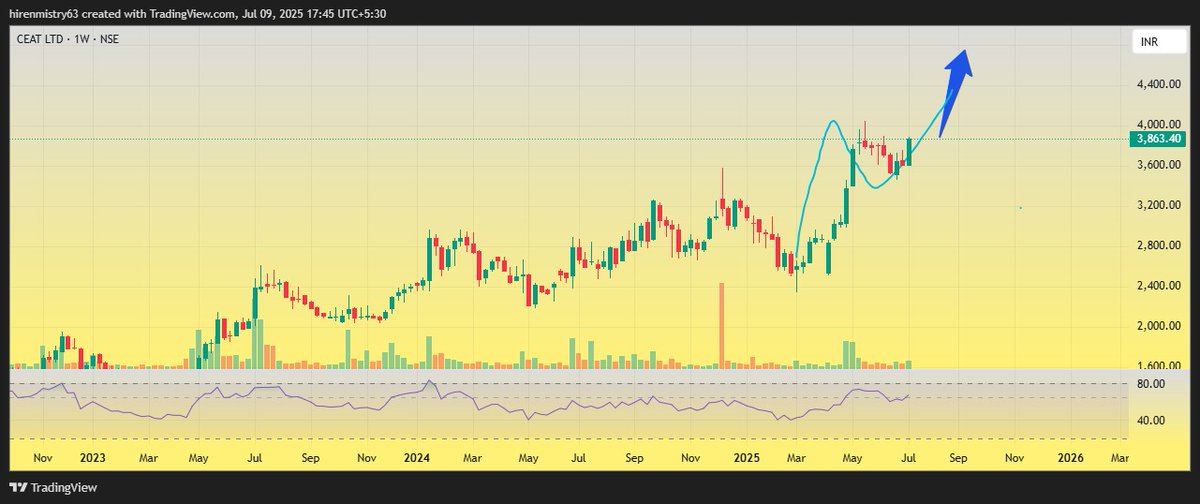This screenshot has width=1200, height=504.
Task: Click the 2024 year label on time axis
Action: pos(416,457)
